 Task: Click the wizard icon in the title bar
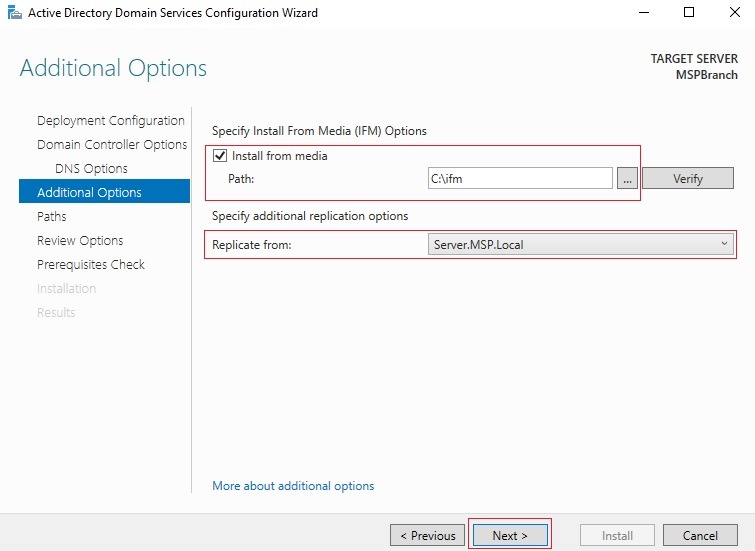tap(15, 13)
